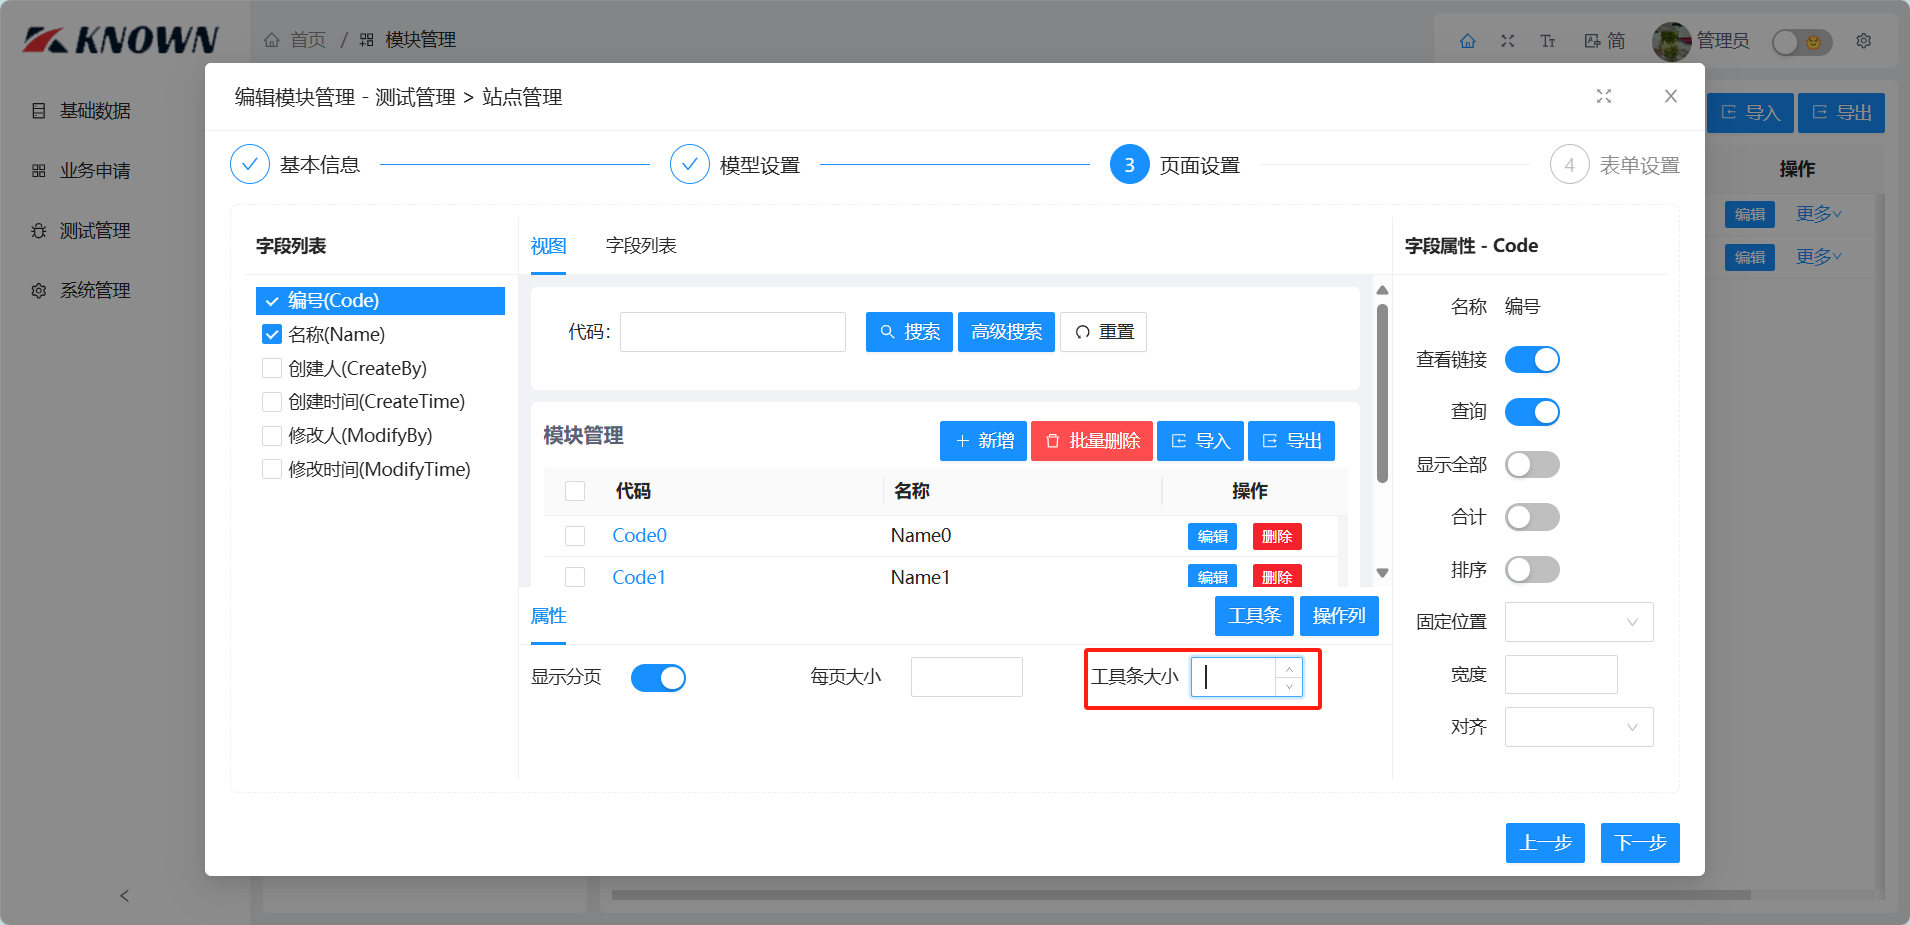Go to step 1 基本信息

click(295, 165)
